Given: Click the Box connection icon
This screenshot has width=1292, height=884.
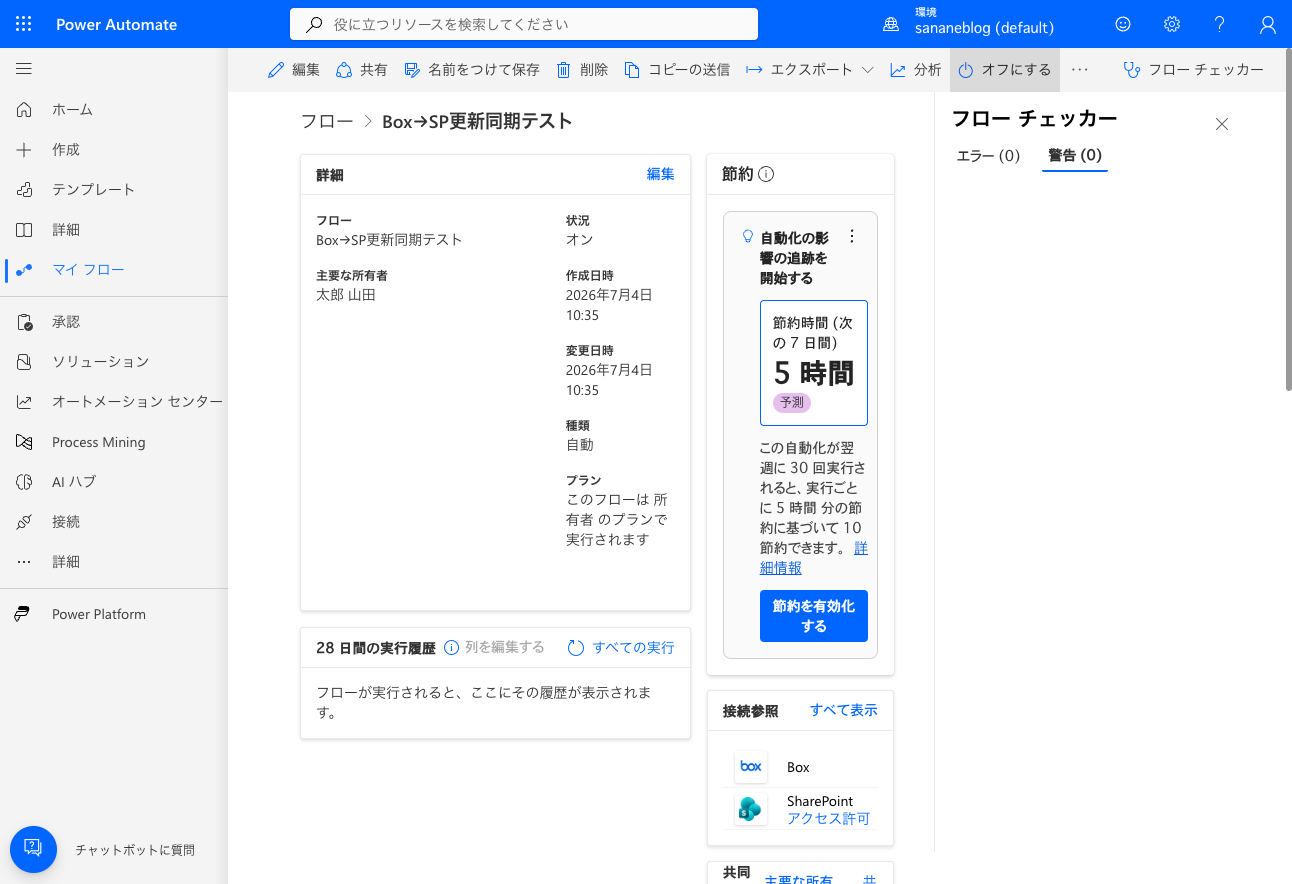Looking at the screenshot, I should tap(750, 767).
